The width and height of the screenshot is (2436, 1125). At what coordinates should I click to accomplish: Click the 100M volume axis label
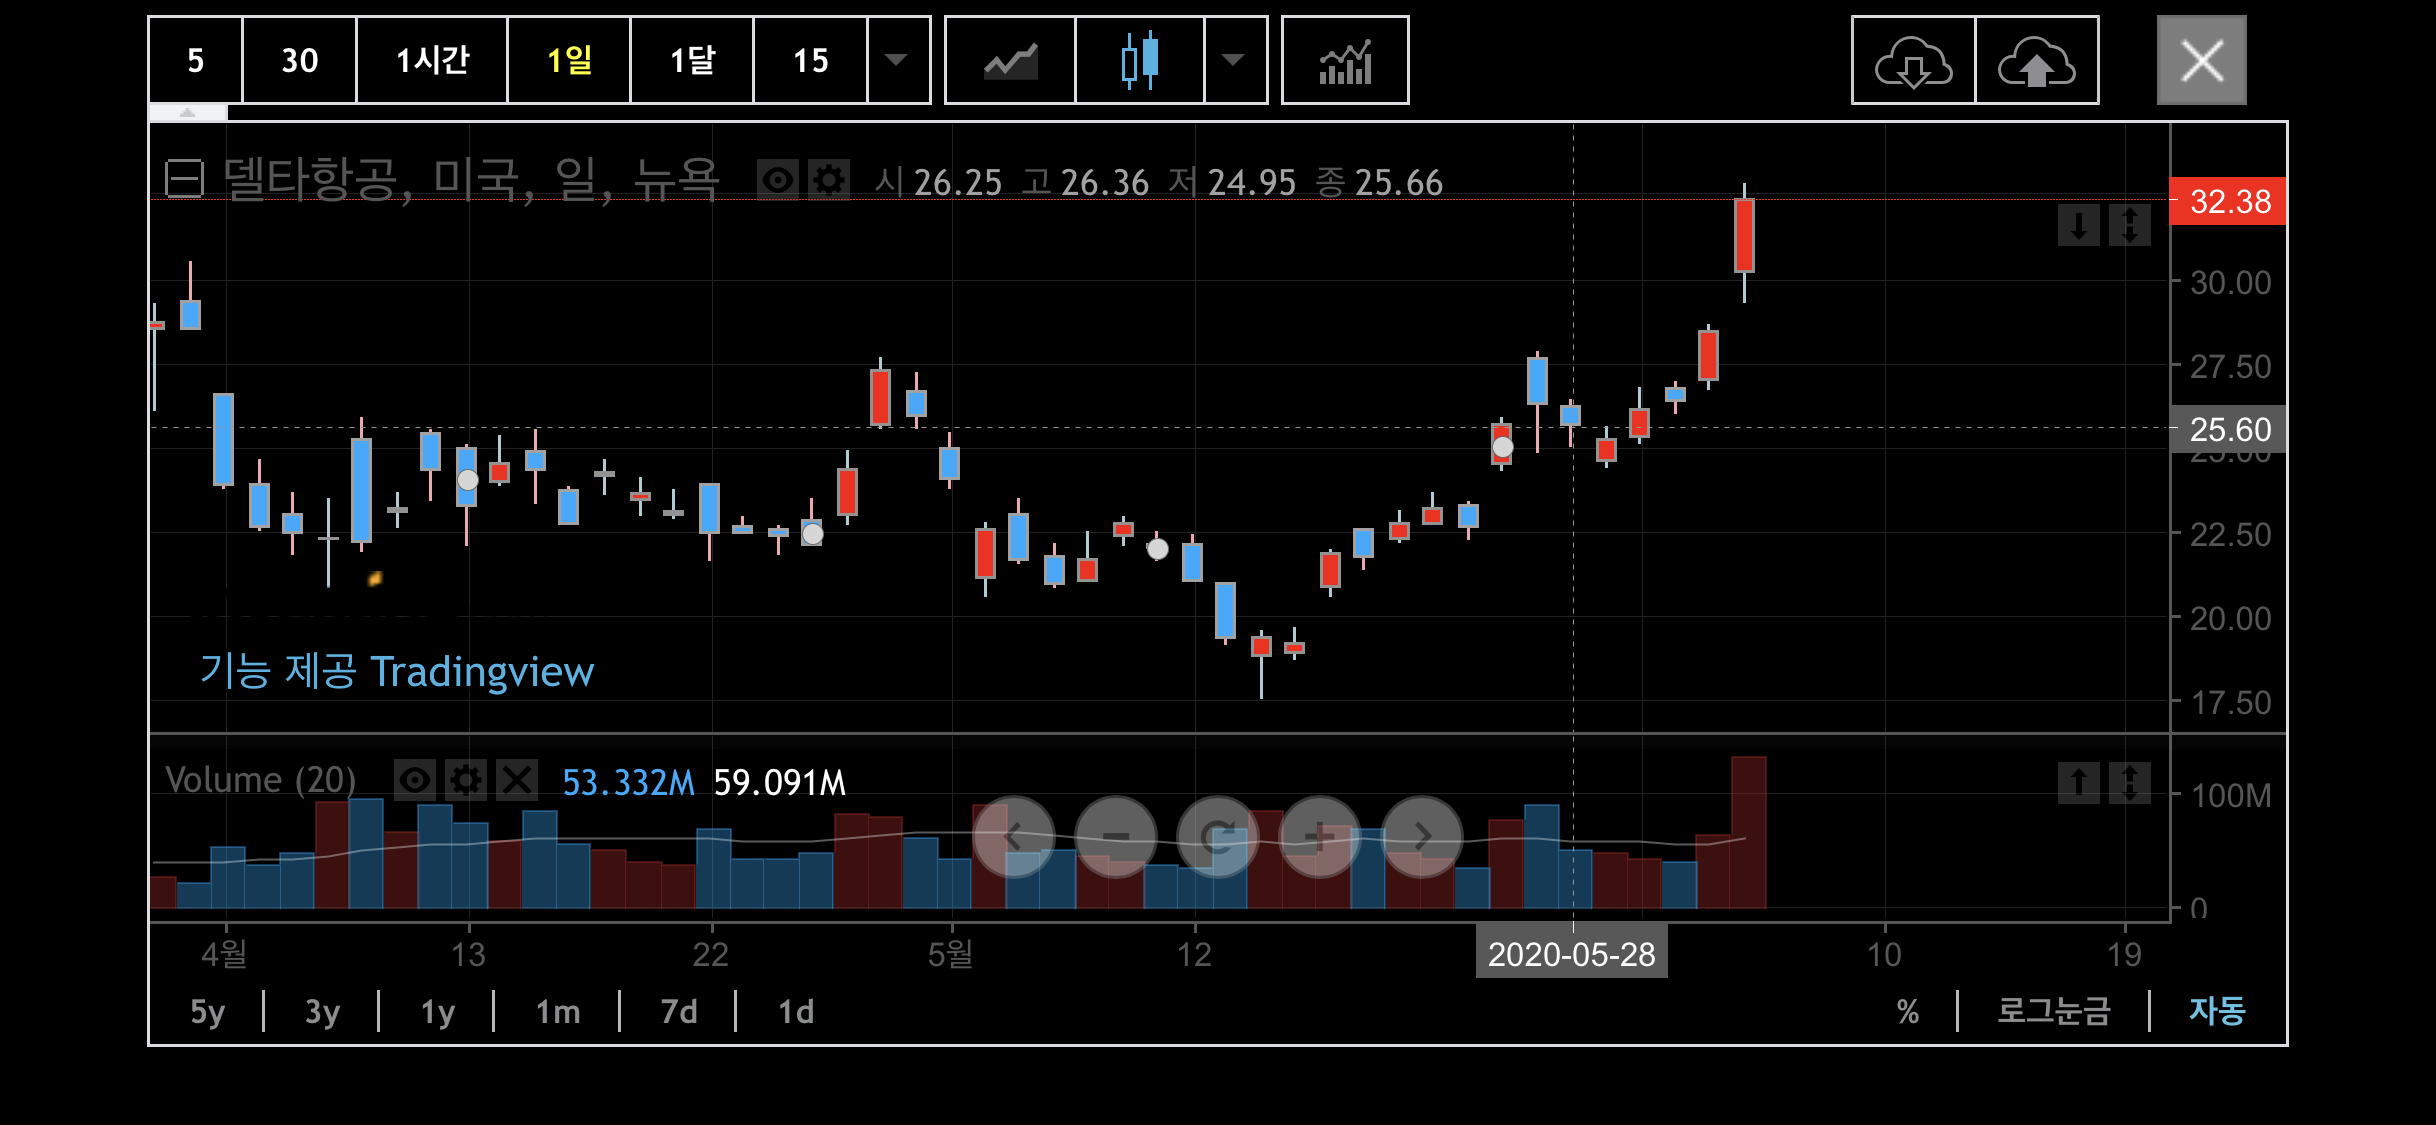pyautogui.click(x=2230, y=796)
